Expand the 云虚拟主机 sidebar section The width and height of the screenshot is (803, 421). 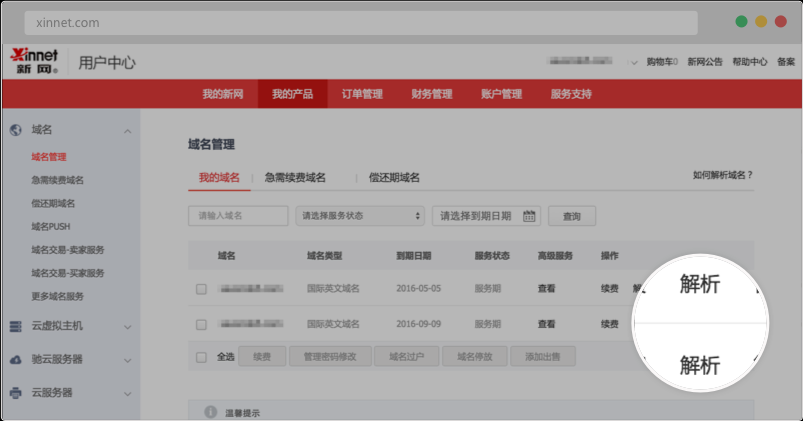pyautogui.click(x=127, y=326)
